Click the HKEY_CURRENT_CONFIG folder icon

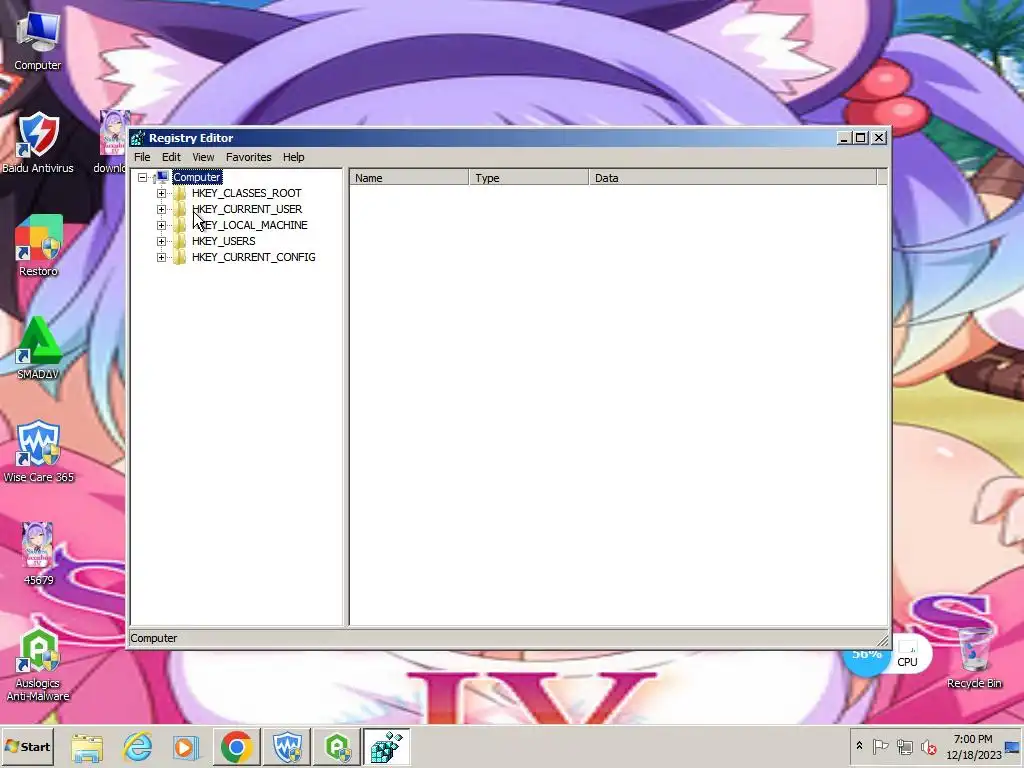pos(180,257)
